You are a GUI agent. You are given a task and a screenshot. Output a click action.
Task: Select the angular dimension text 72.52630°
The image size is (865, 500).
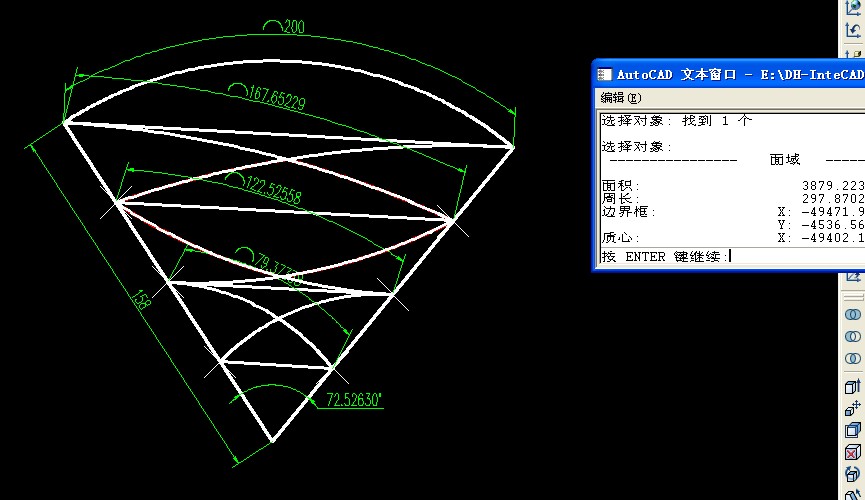click(354, 400)
